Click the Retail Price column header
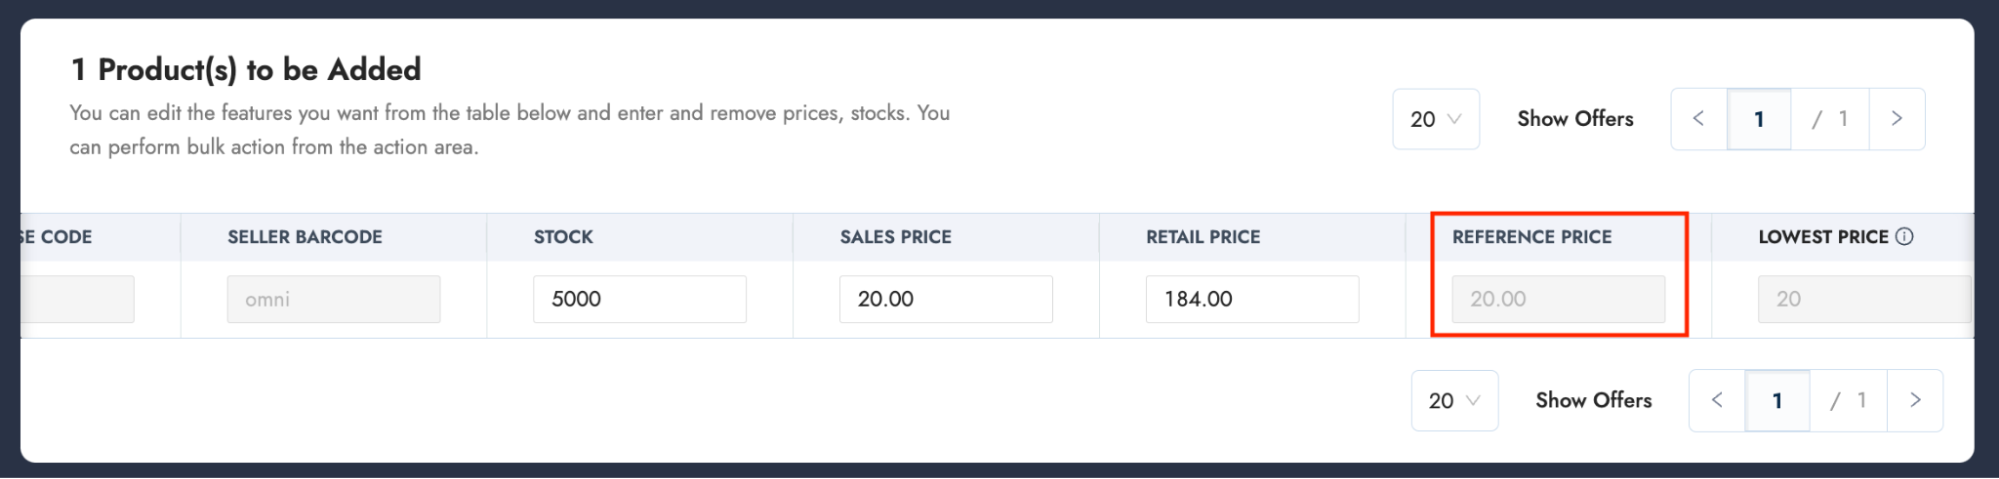 (1203, 237)
